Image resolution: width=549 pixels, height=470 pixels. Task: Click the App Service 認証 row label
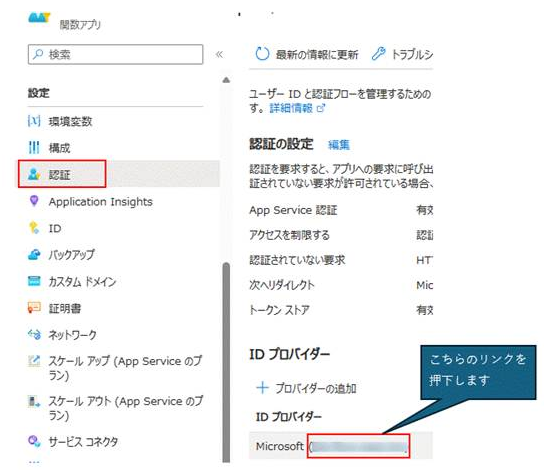(x=293, y=210)
